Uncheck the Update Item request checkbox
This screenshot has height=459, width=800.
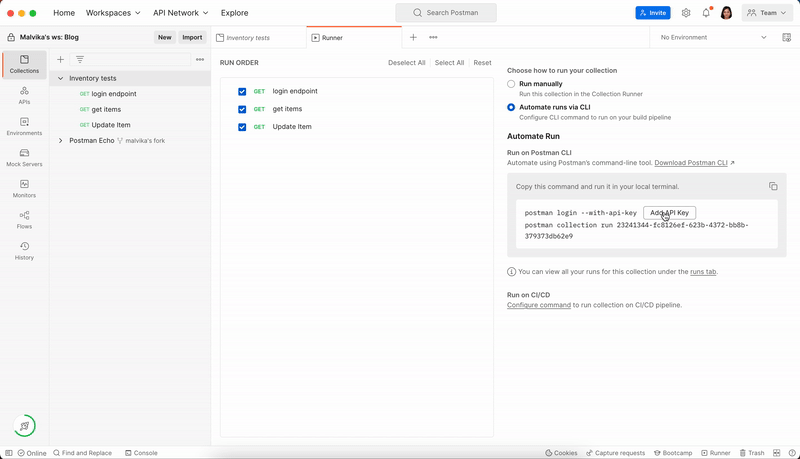tap(242, 127)
